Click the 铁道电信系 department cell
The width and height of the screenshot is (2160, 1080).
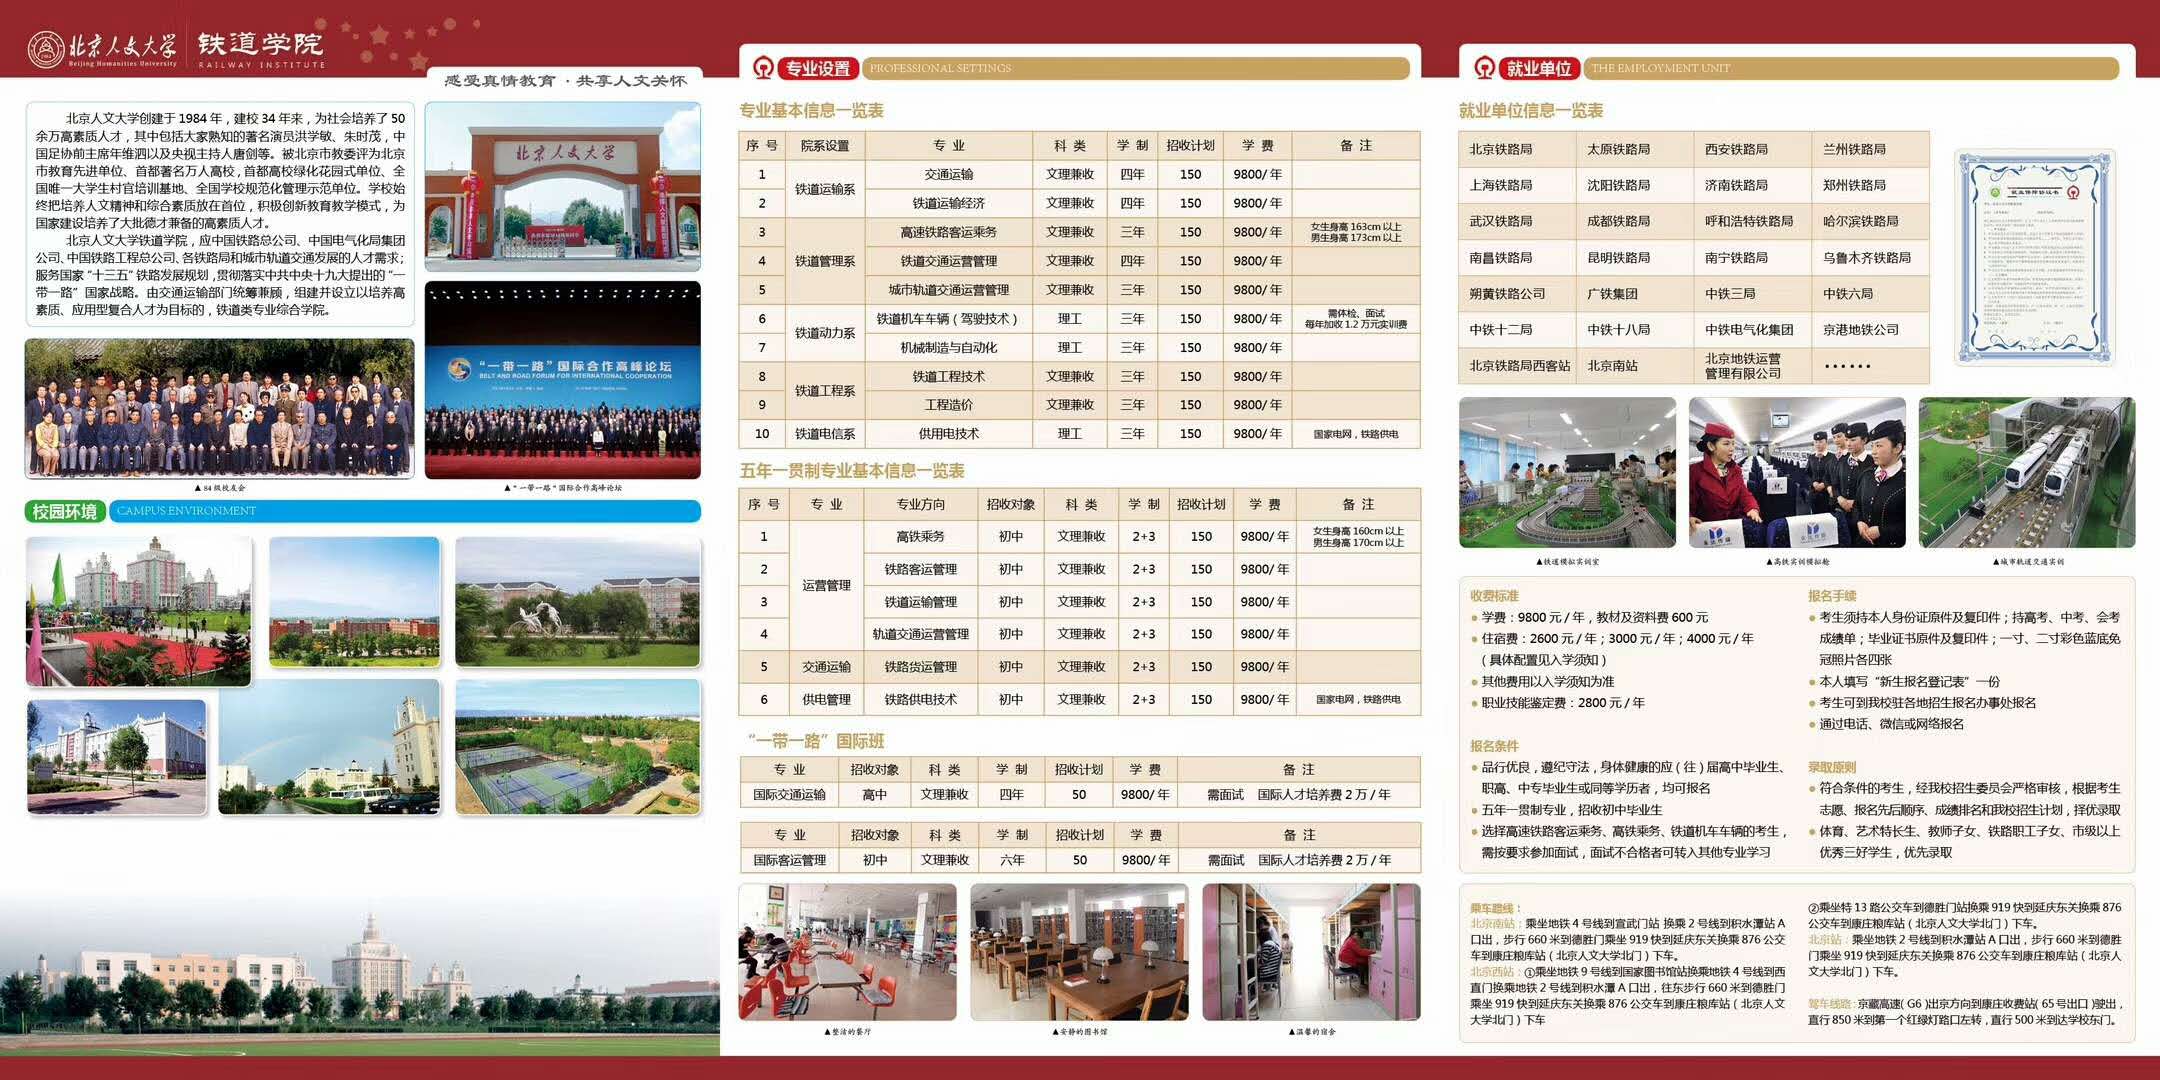click(825, 434)
